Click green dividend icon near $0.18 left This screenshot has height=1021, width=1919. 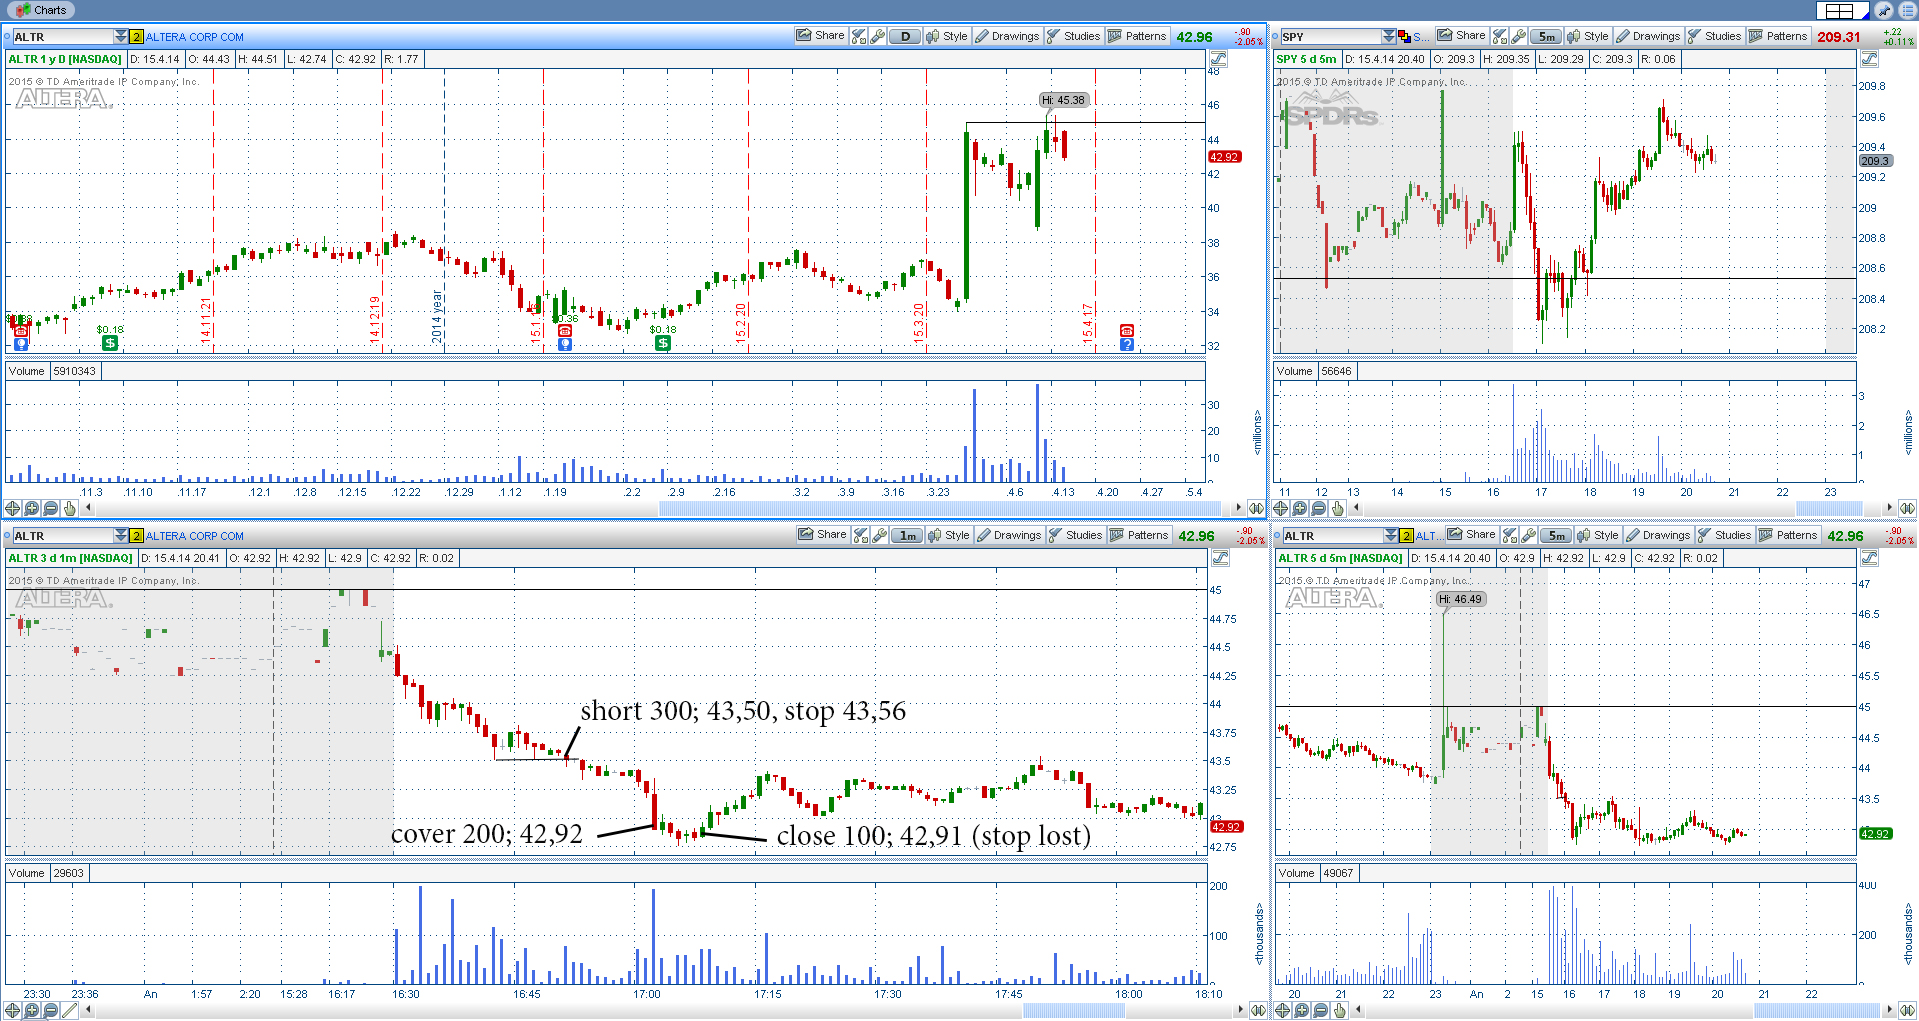[110, 343]
